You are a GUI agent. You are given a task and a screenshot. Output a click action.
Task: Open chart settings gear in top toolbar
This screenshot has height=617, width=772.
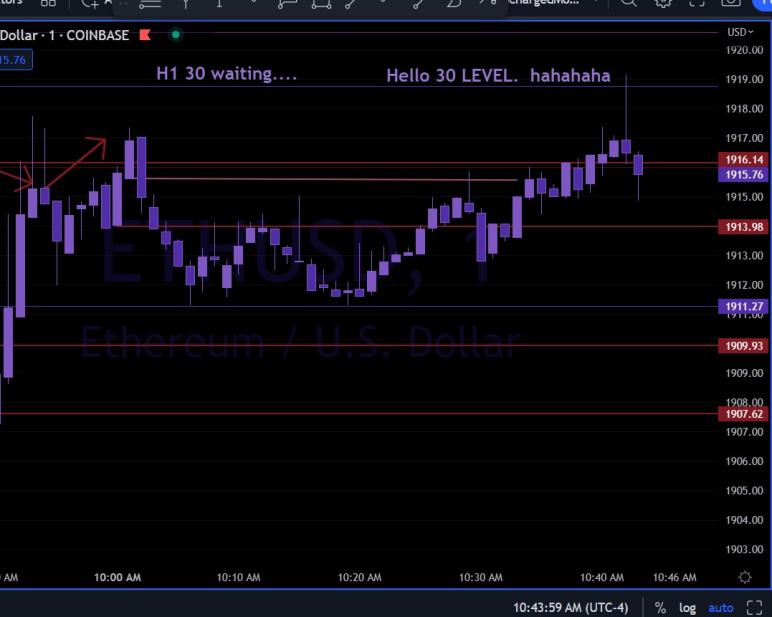[x=663, y=3]
